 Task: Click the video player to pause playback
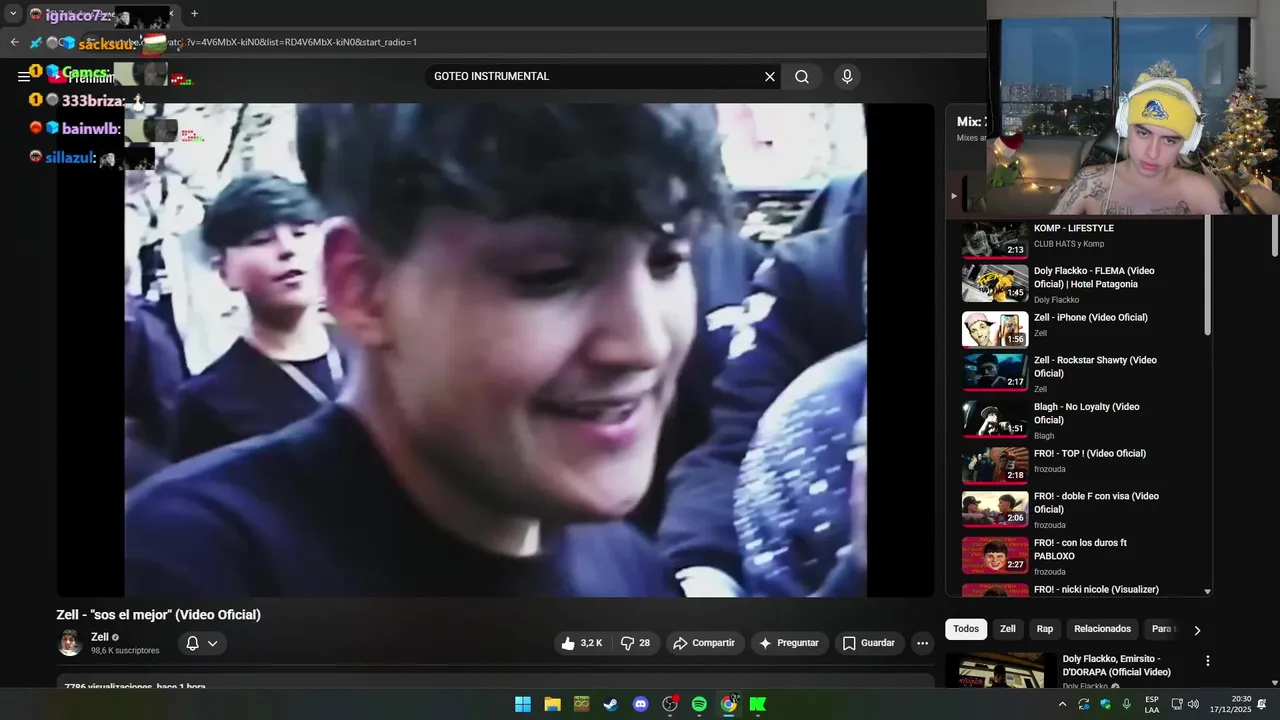pyautogui.click(x=495, y=350)
